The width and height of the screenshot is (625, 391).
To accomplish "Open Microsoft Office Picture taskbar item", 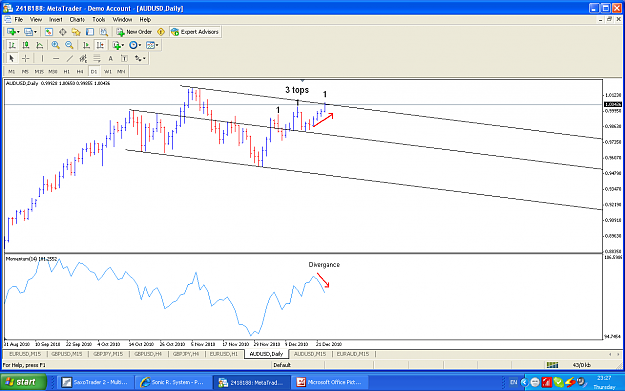I will click(x=329, y=382).
